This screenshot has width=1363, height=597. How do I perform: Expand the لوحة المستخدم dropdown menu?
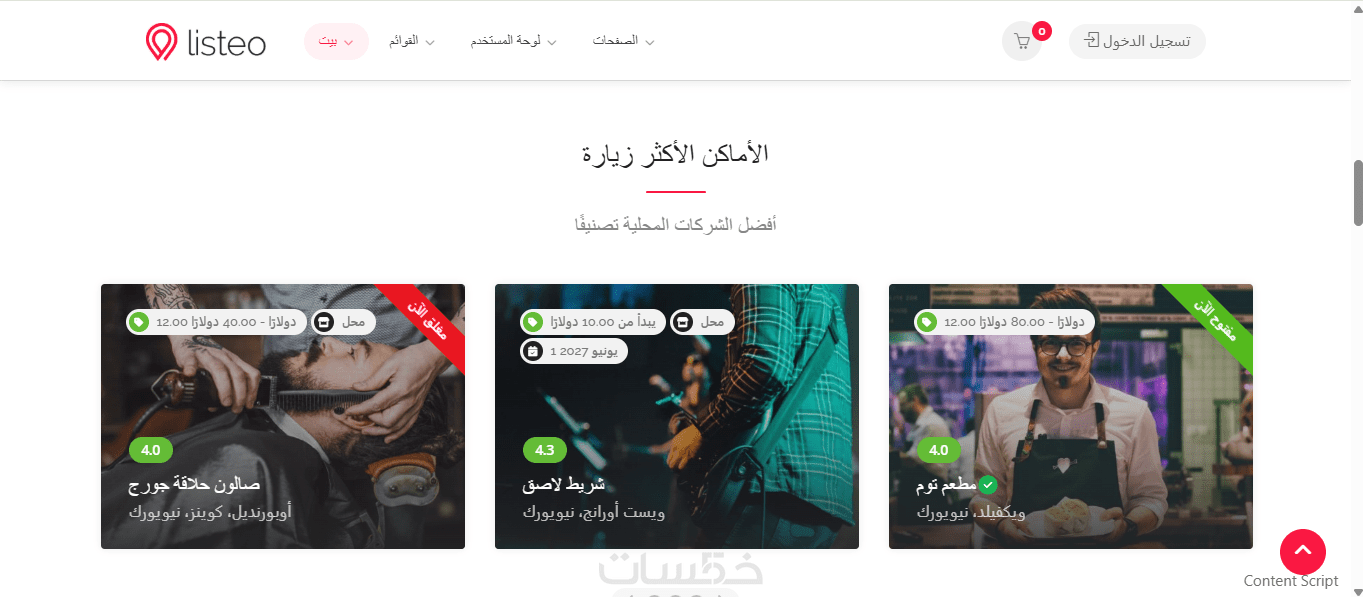coord(514,41)
